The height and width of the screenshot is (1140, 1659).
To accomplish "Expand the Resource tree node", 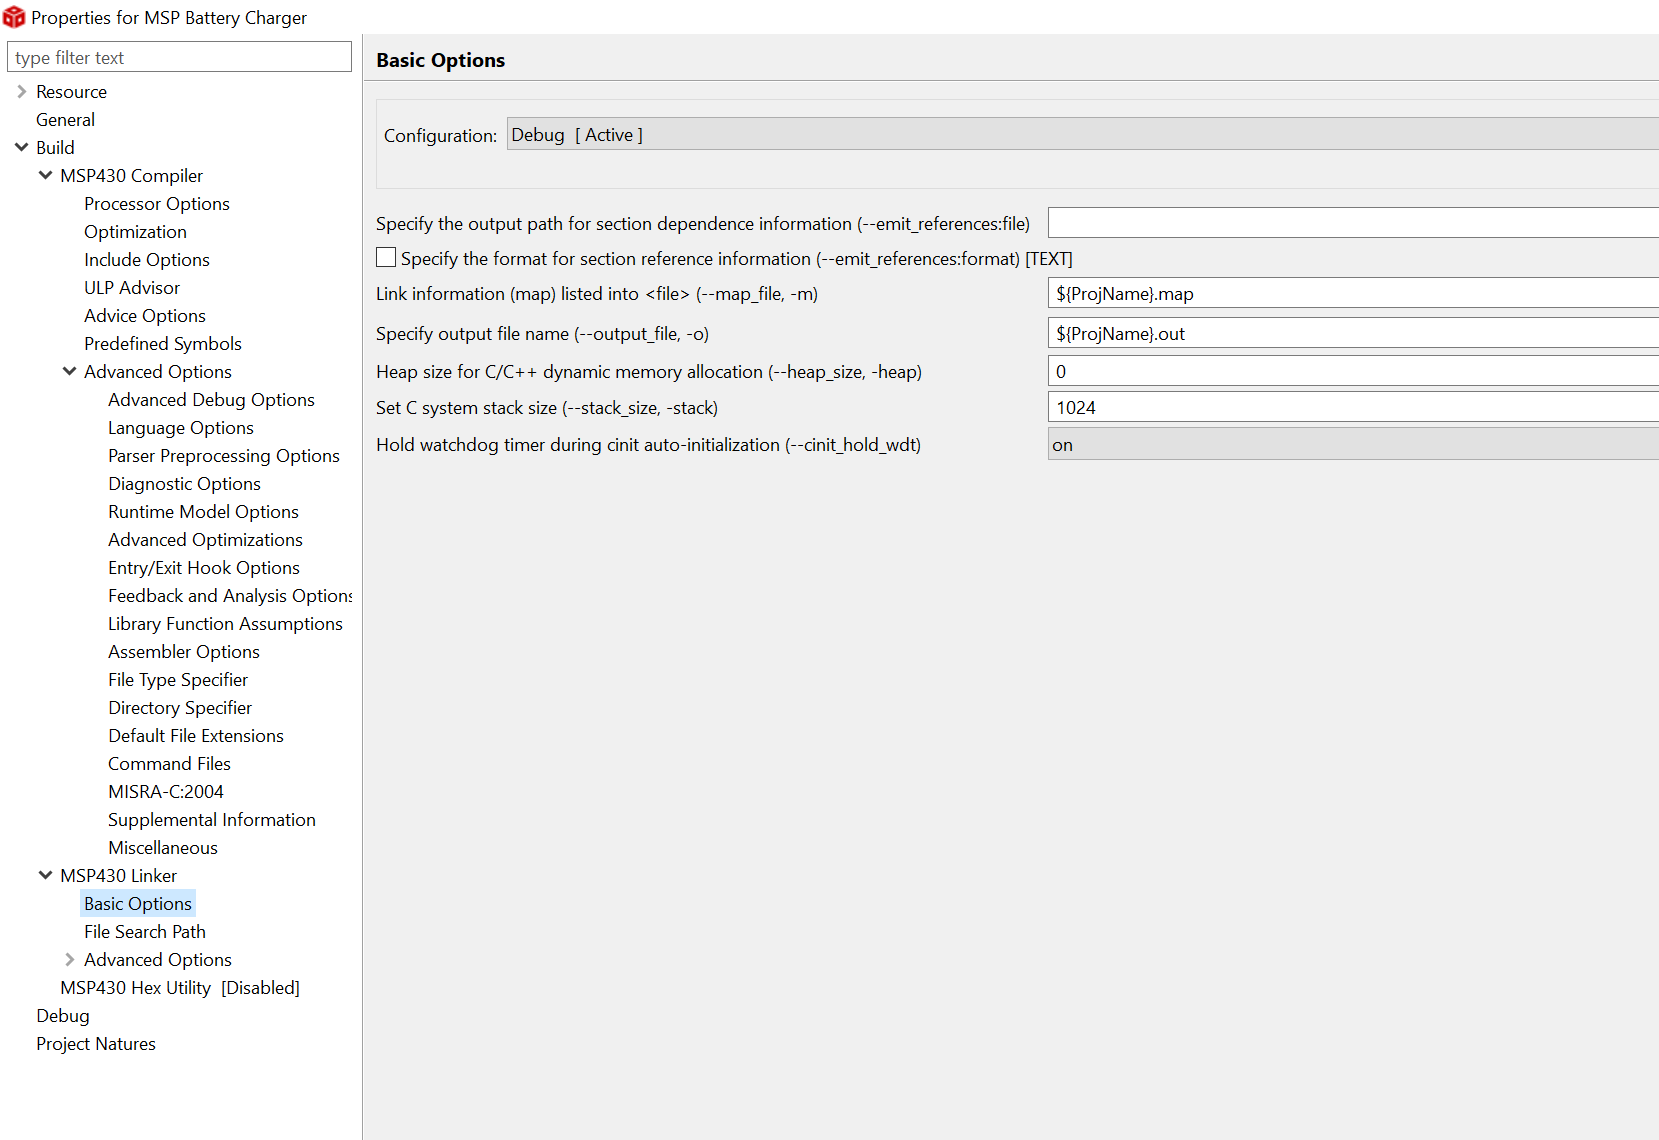I will click(21, 92).
